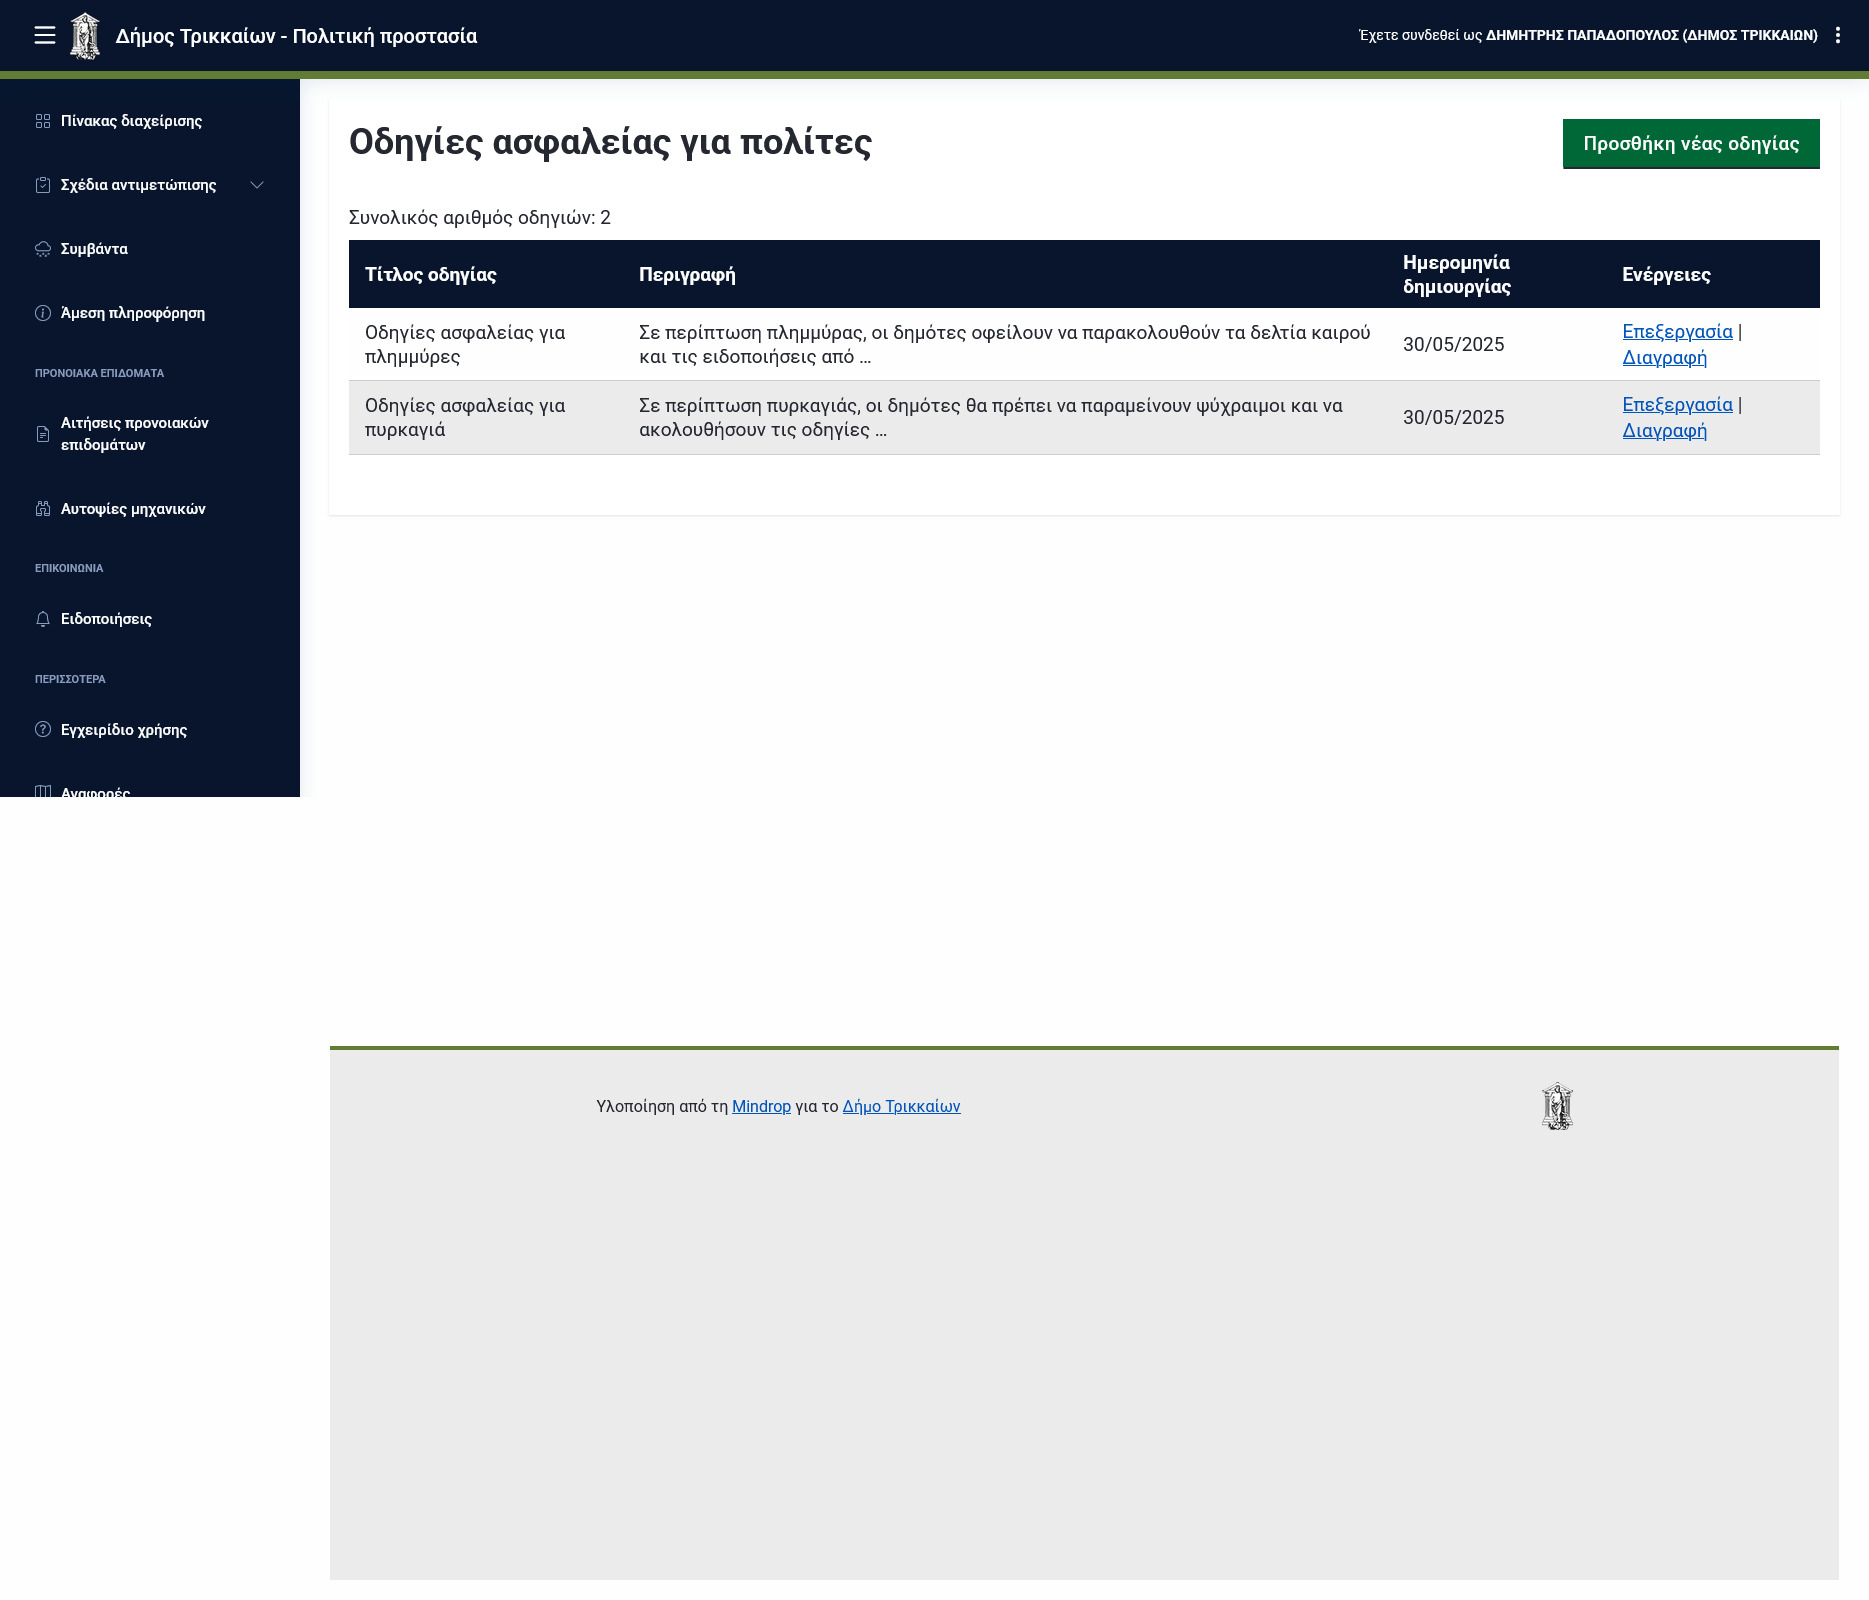
Task: Expand the Σχέδια αντιμετώπισης chevron
Action: (x=257, y=185)
